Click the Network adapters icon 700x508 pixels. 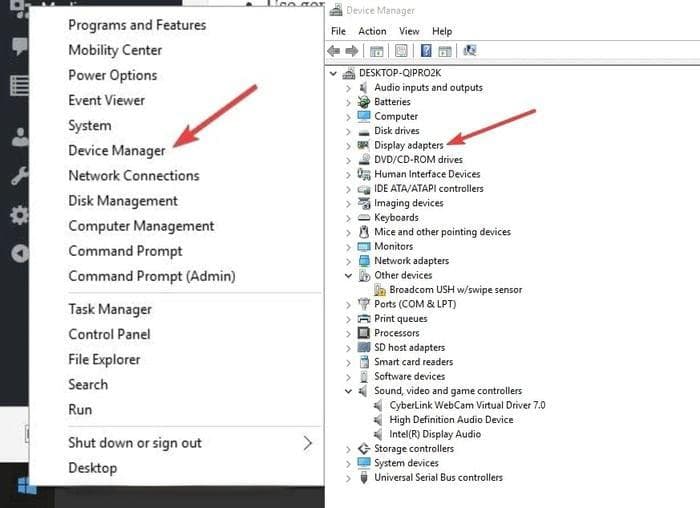tap(364, 261)
